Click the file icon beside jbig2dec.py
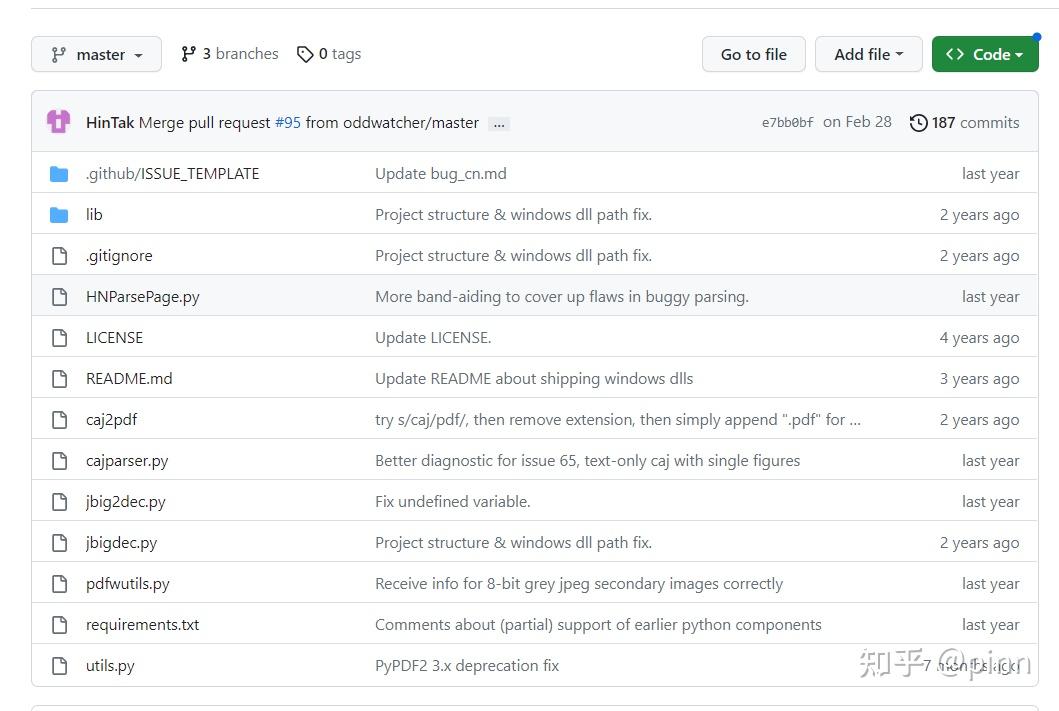 (x=59, y=502)
